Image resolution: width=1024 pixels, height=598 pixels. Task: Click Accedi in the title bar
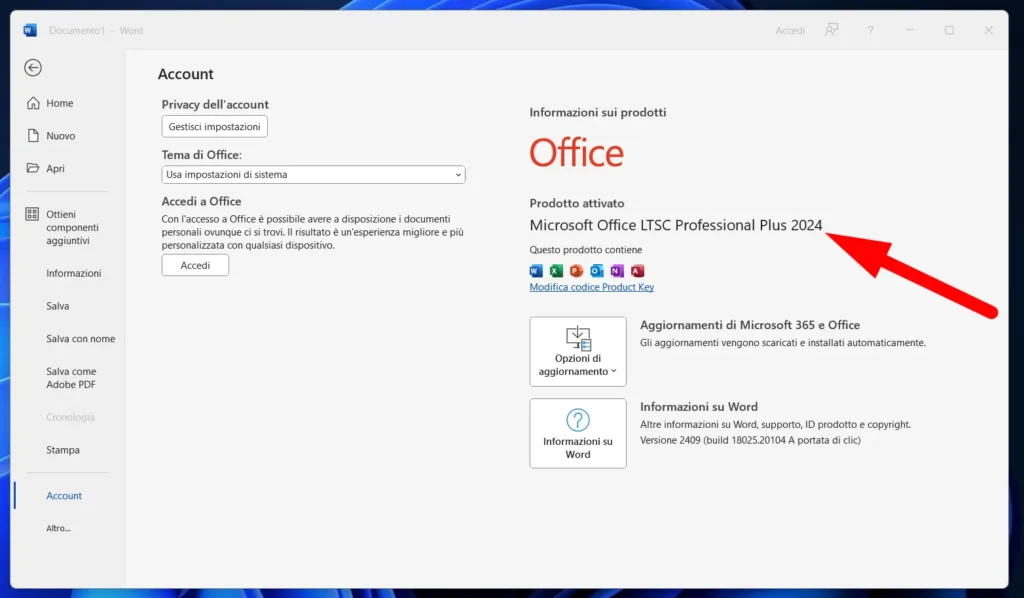[x=790, y=30]
